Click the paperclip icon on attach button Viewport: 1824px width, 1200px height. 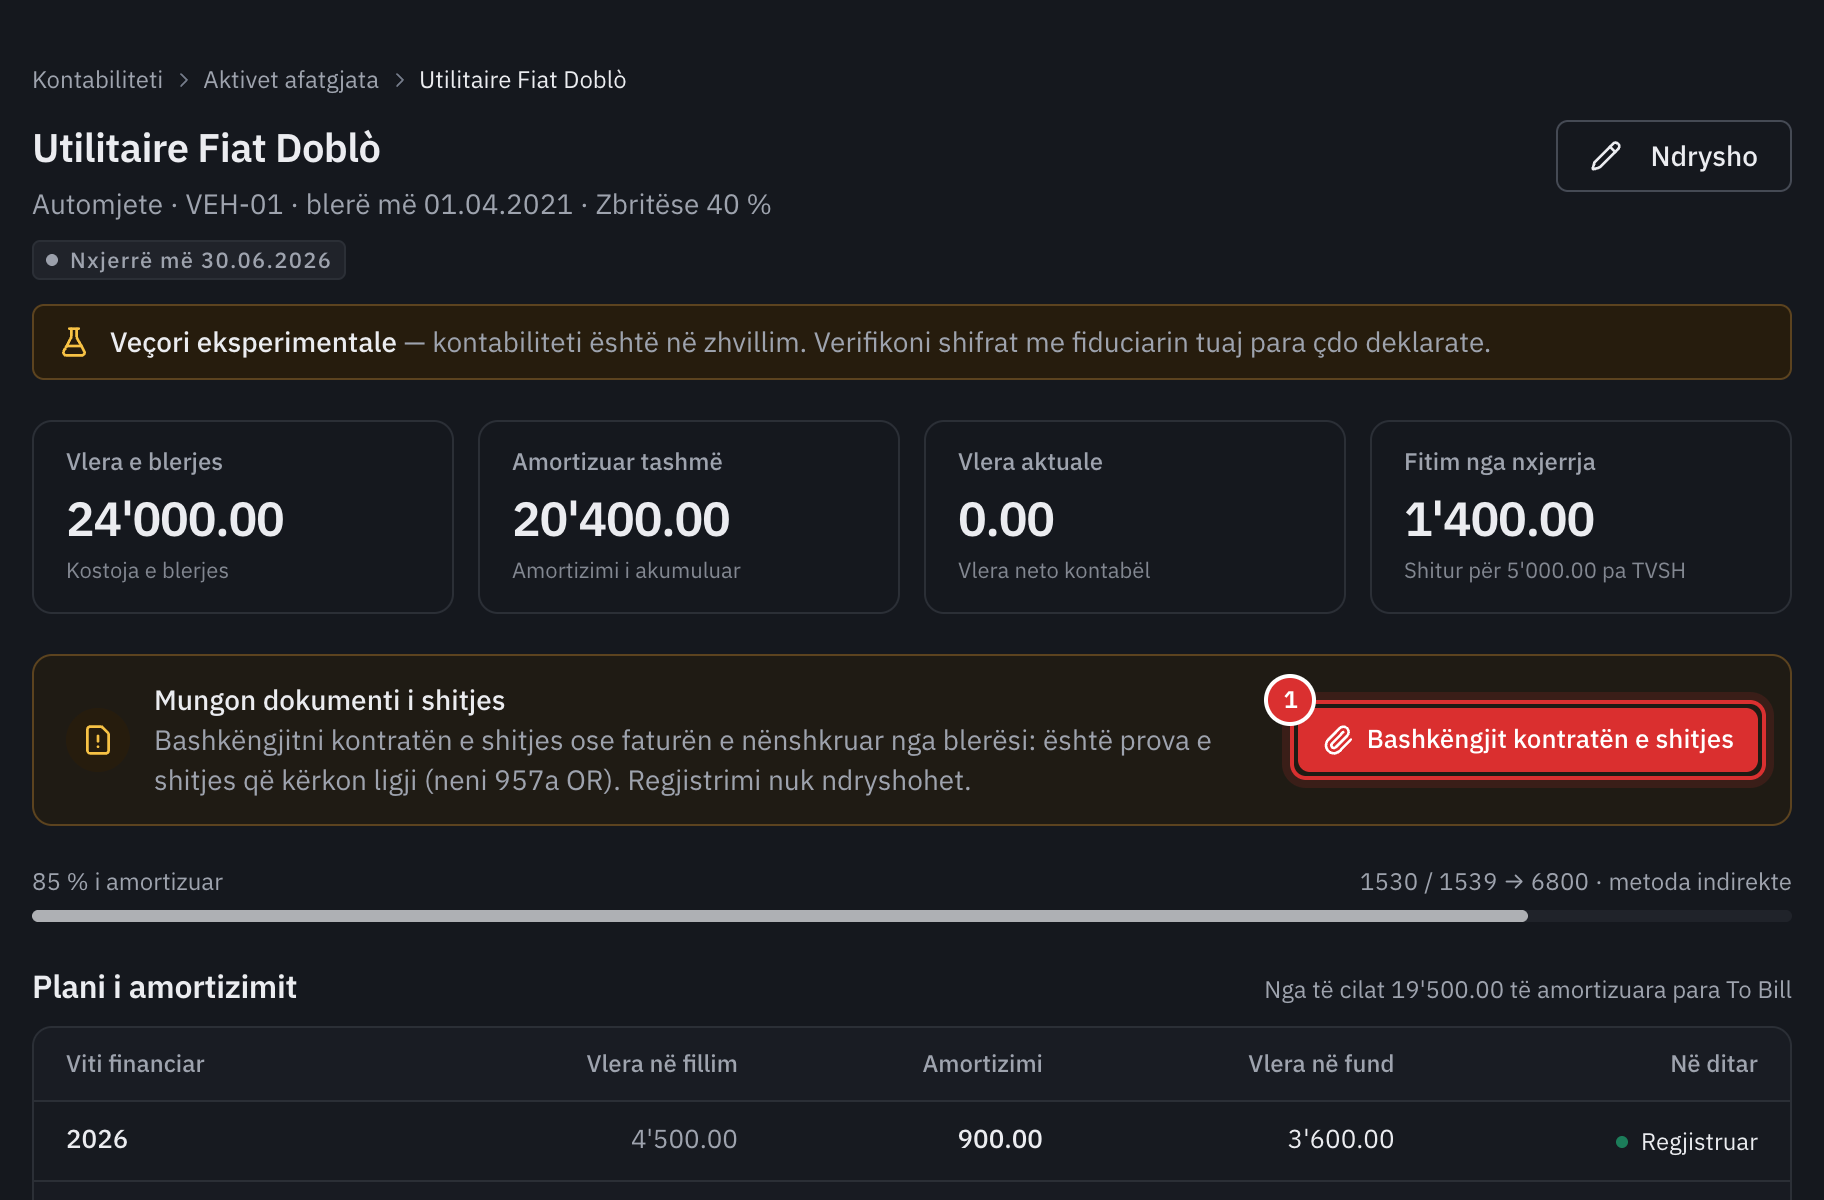click(x=1338, y=740)
